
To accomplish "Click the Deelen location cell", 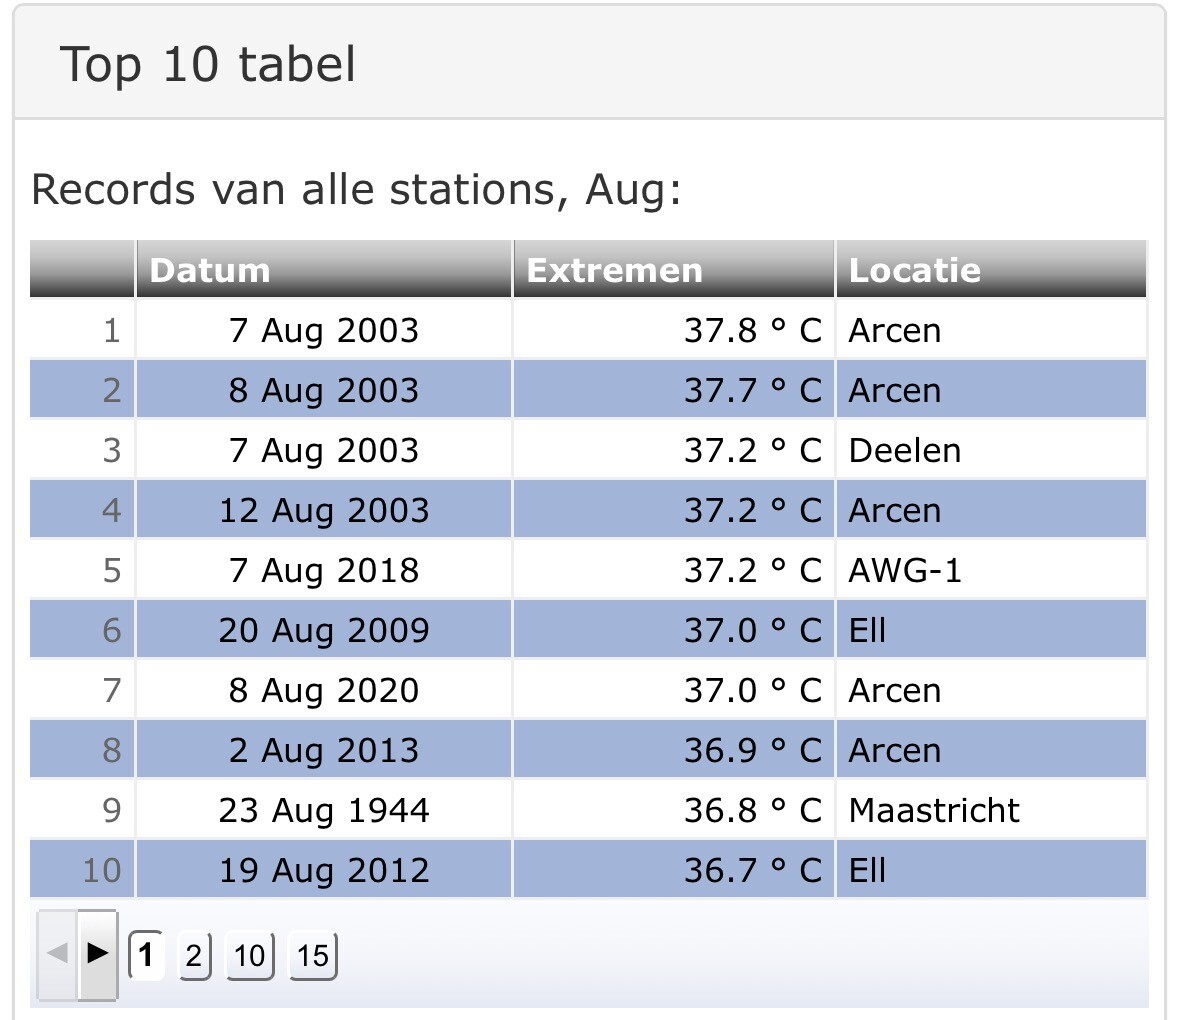I will (x=992, y=450).
